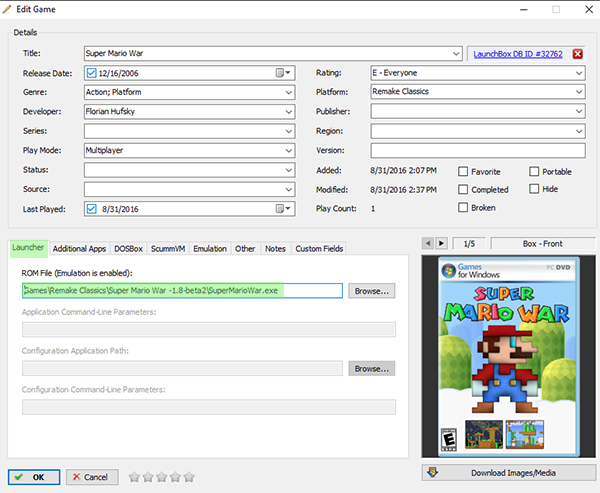Expand the Platform dropdown
Viewport: 600px width, 493px height.
coord(579,92)
